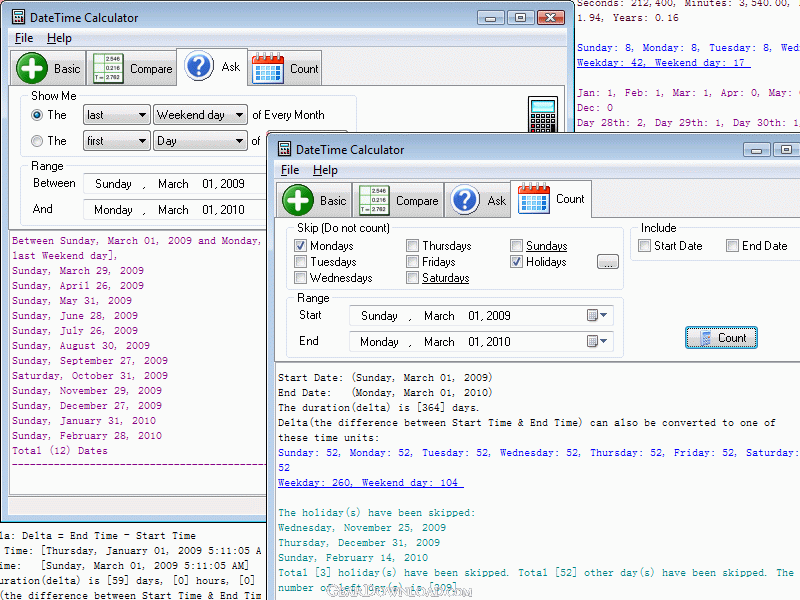This screenshot has height=600, width=800.
Task: Uncheck the Mondays skip checkbox
Action: coord(301,246)
